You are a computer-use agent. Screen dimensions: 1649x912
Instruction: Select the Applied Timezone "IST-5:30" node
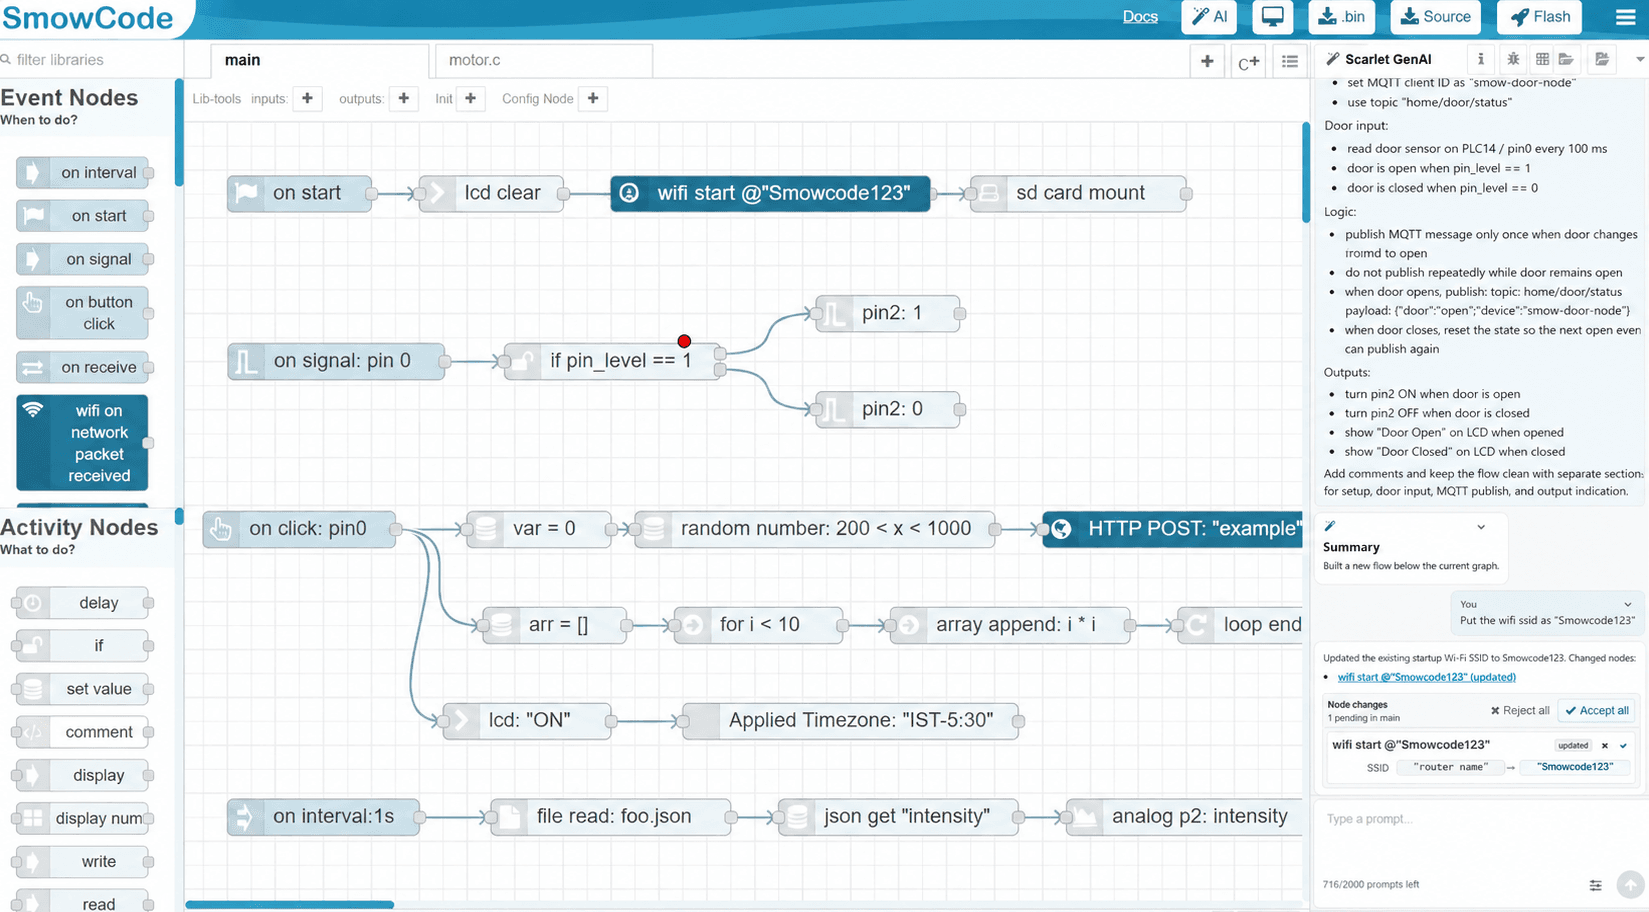coord(850,721)
